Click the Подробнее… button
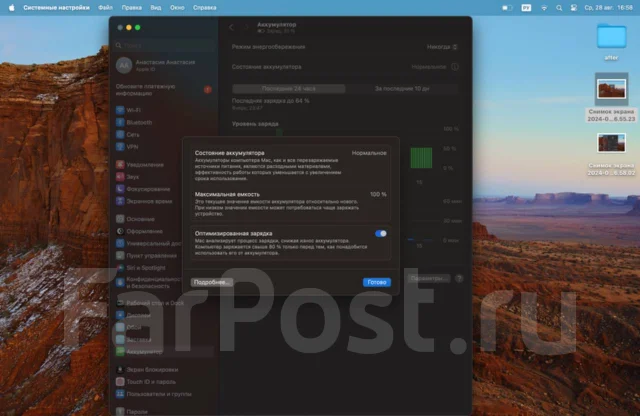 [211, 282]
